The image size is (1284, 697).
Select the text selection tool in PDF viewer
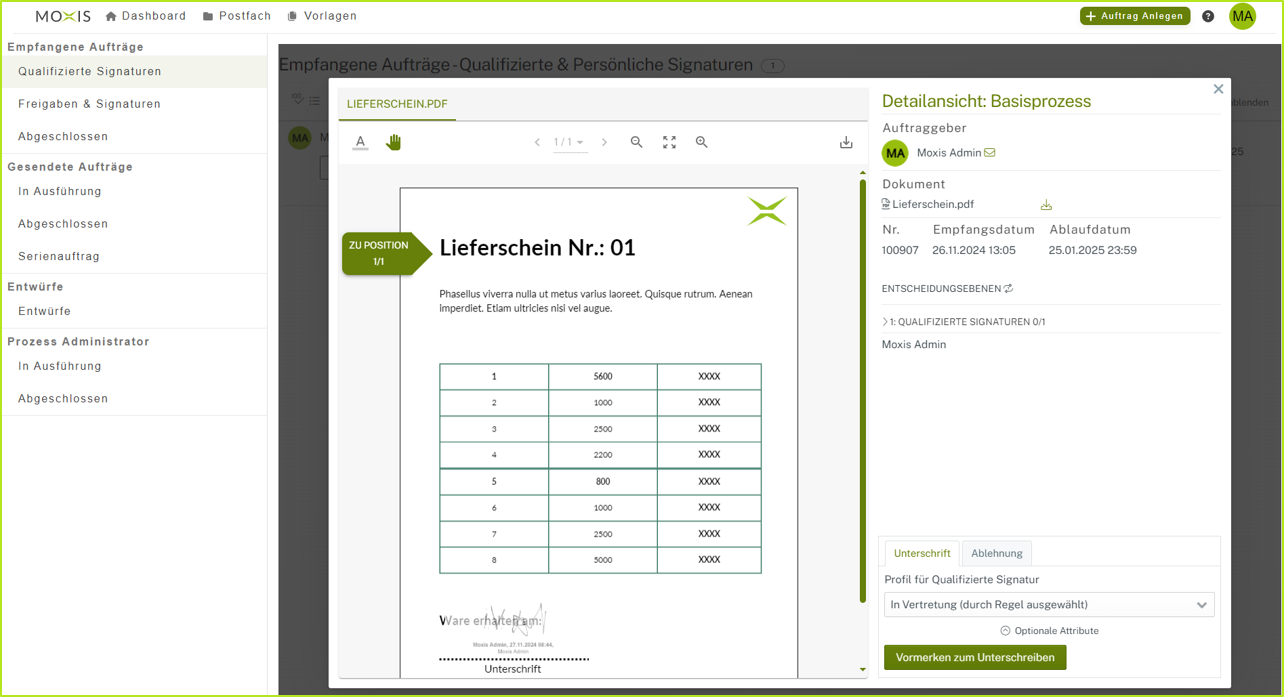(x=361, y=142)
